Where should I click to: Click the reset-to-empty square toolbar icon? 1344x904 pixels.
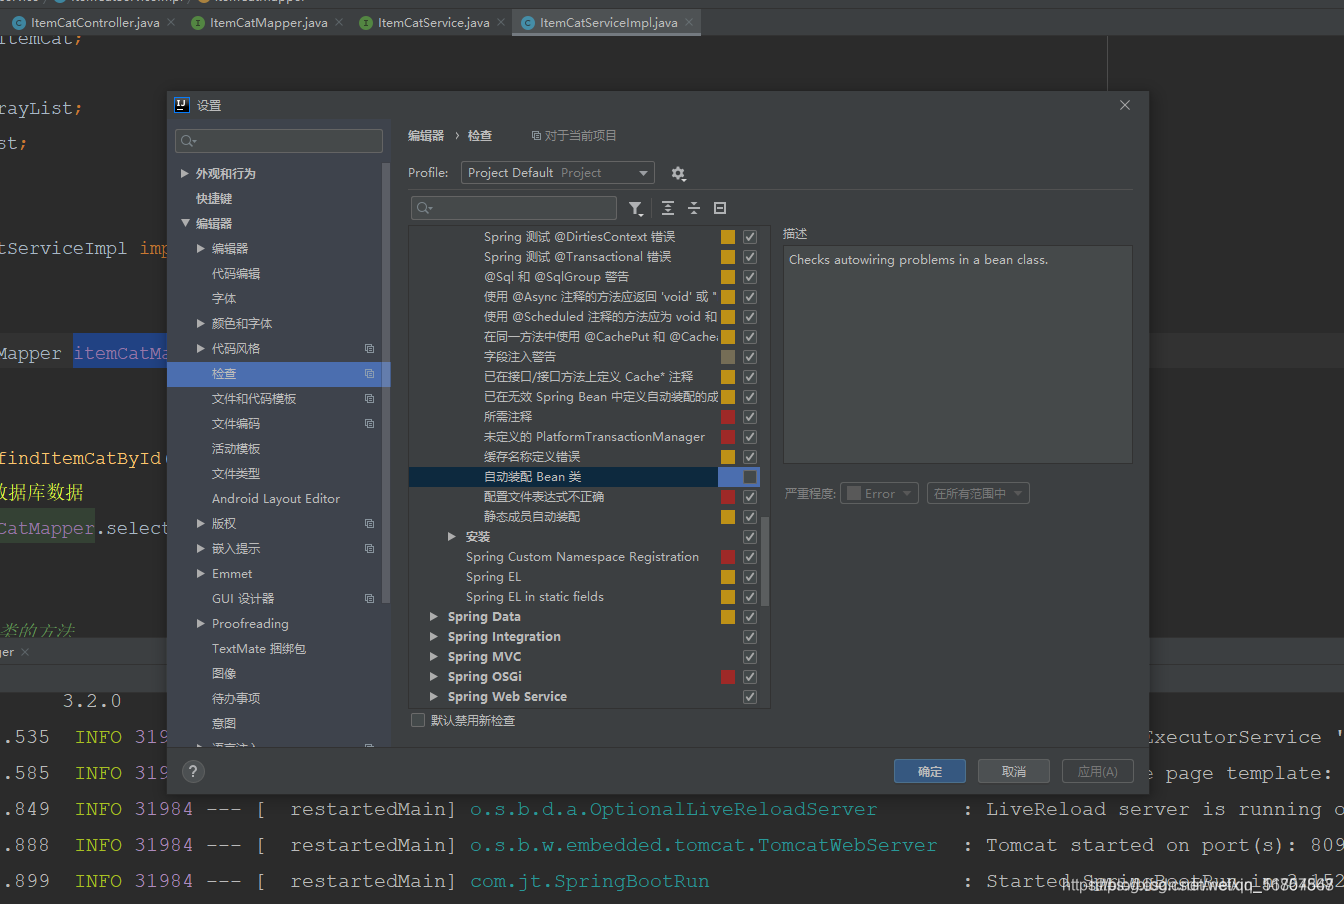(x=720, y=208)
